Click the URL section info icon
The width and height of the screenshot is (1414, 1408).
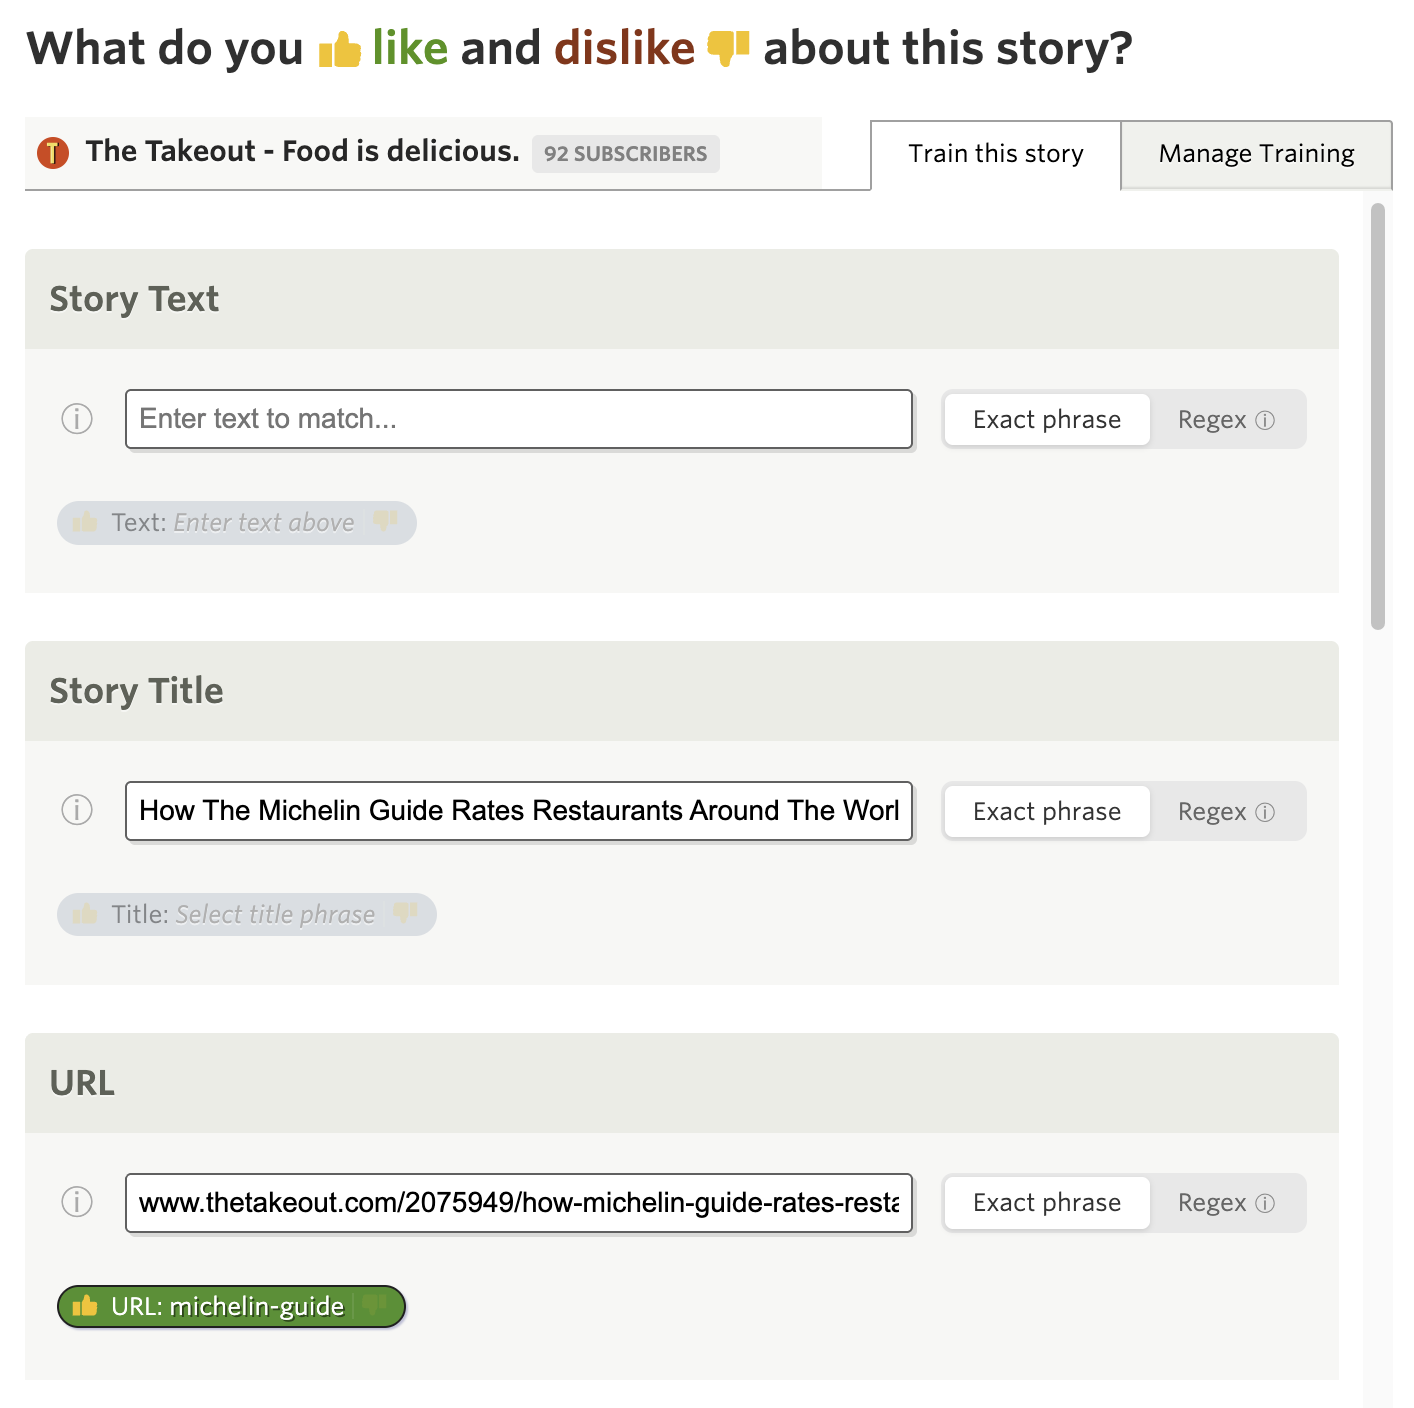click(x=77, y=1202)
